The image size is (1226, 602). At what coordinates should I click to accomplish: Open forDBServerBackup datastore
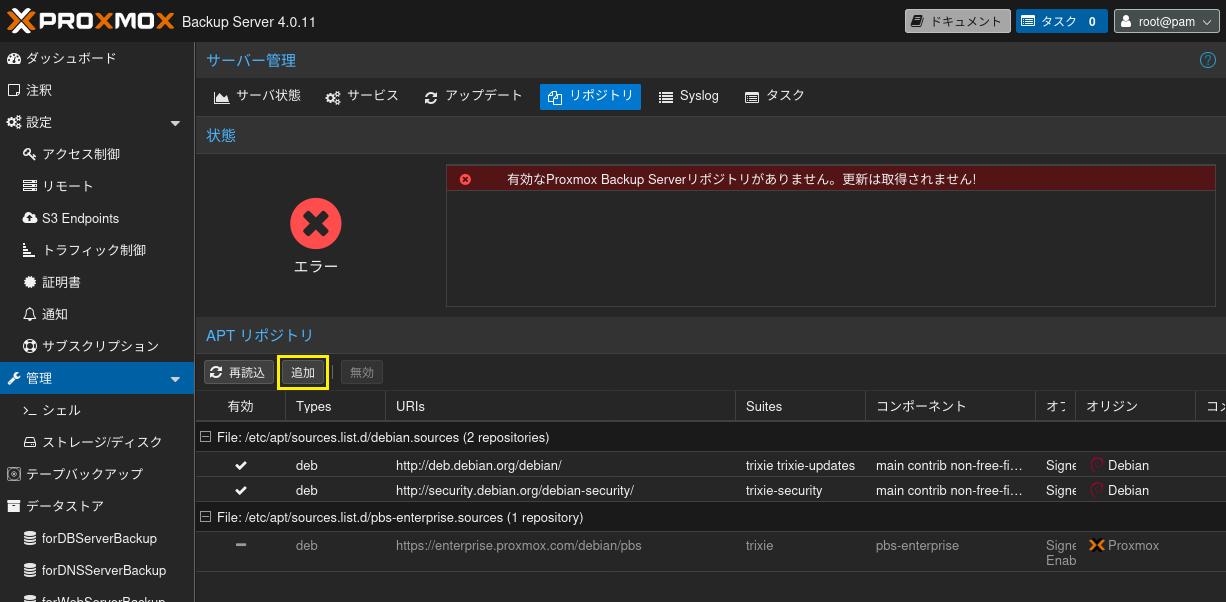99,538
